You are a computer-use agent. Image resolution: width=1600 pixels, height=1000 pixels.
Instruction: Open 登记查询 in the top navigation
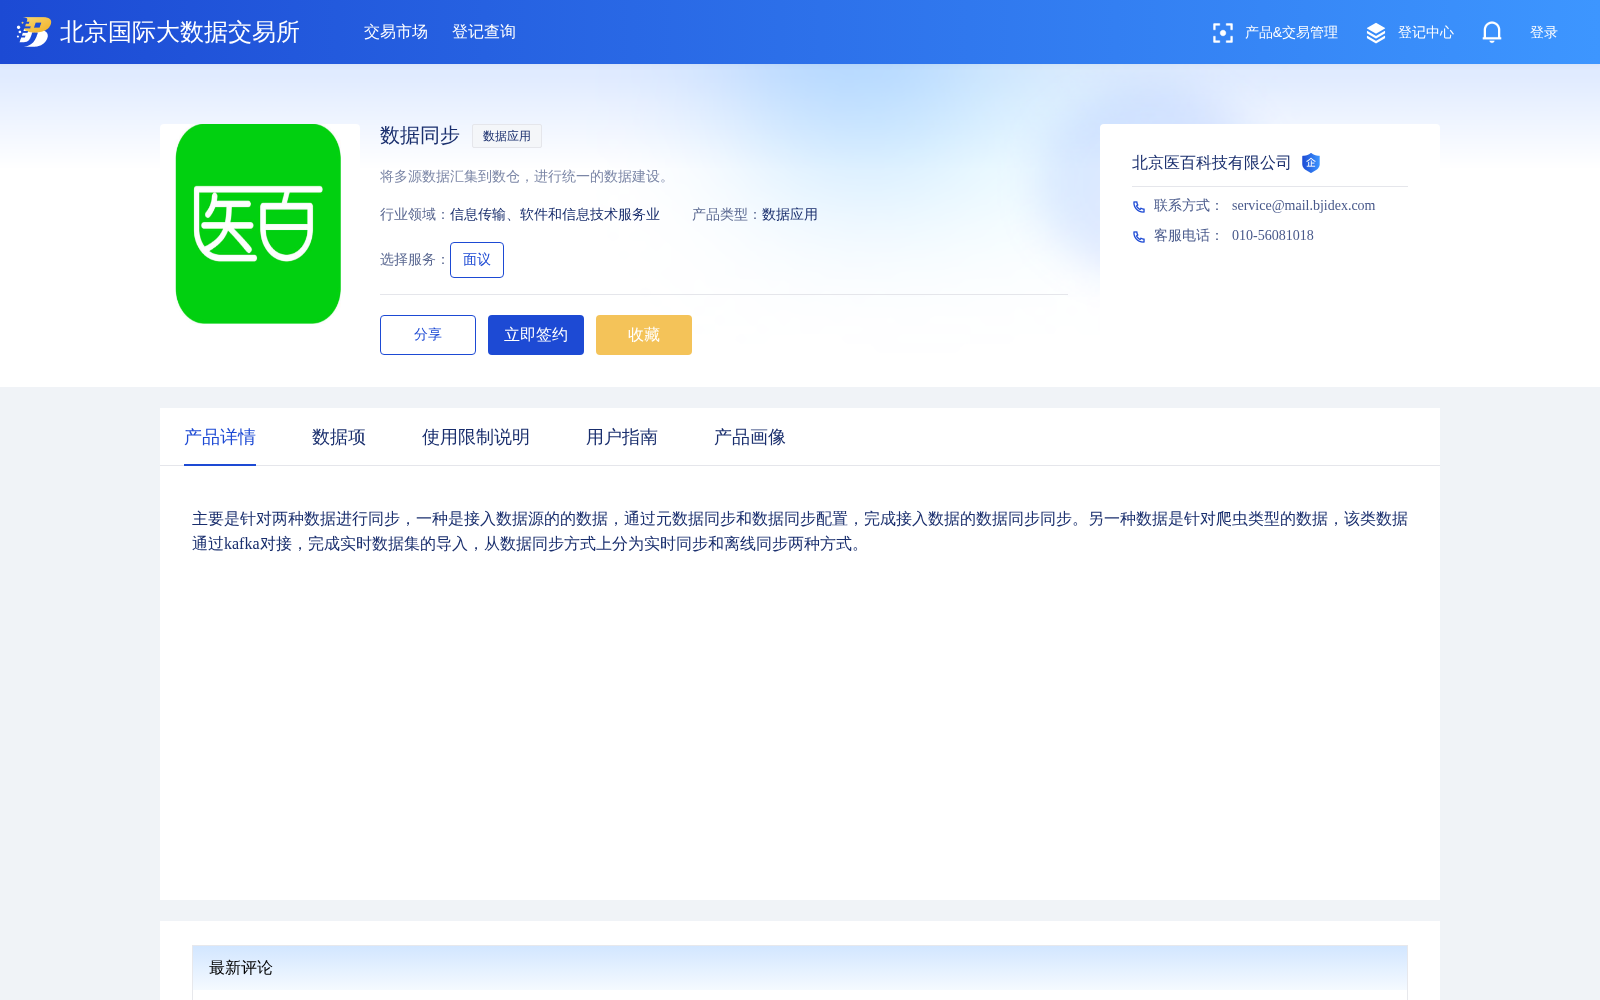click(x=484, y=32)
